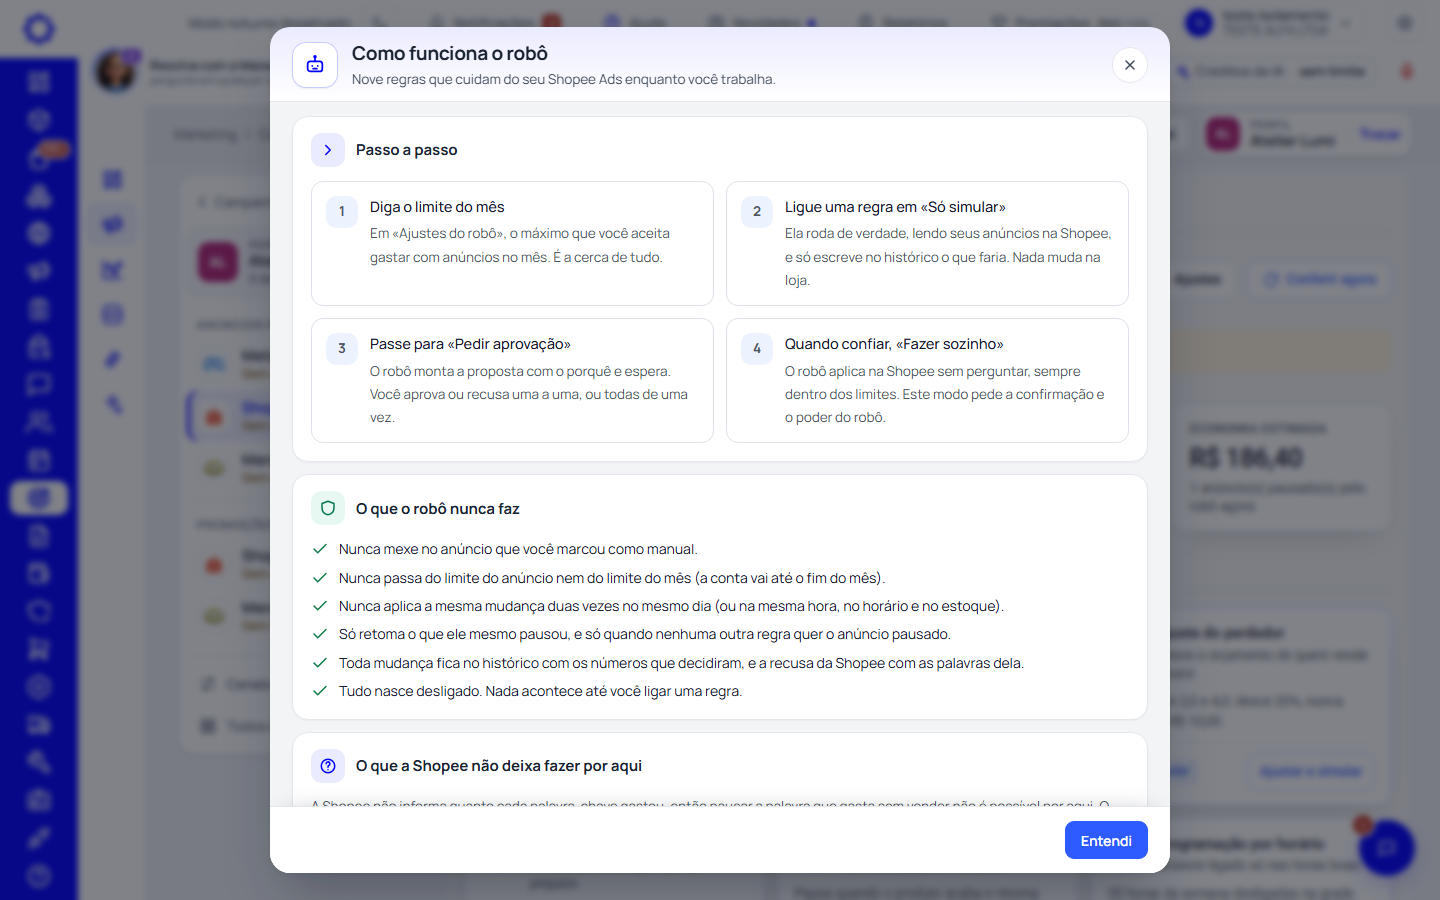1440x900 pixels.
Task: Click the checkmark beside 'Nunca aplica a mesma mudança'
Action: [x=320, y=606]
